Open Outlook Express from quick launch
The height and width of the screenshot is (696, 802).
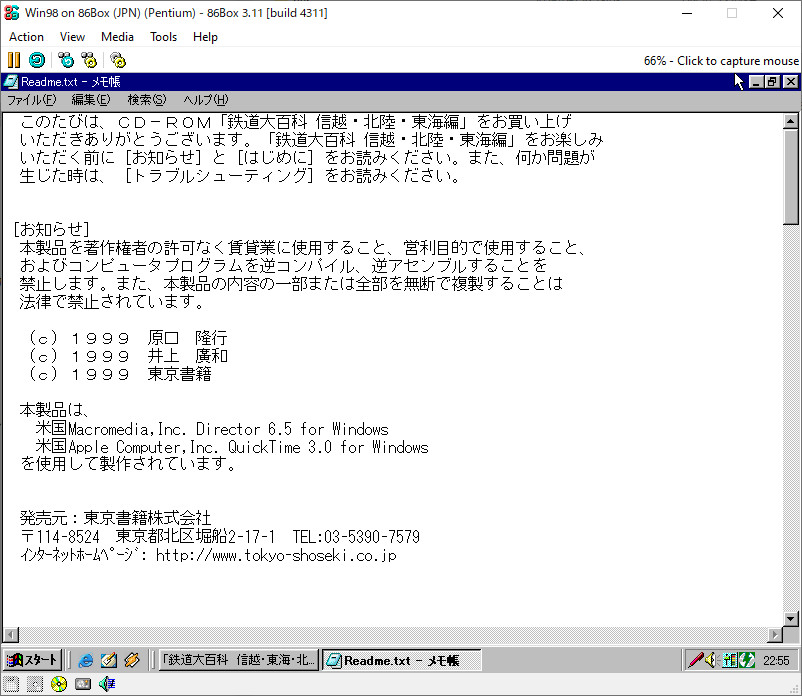point(108,660)
